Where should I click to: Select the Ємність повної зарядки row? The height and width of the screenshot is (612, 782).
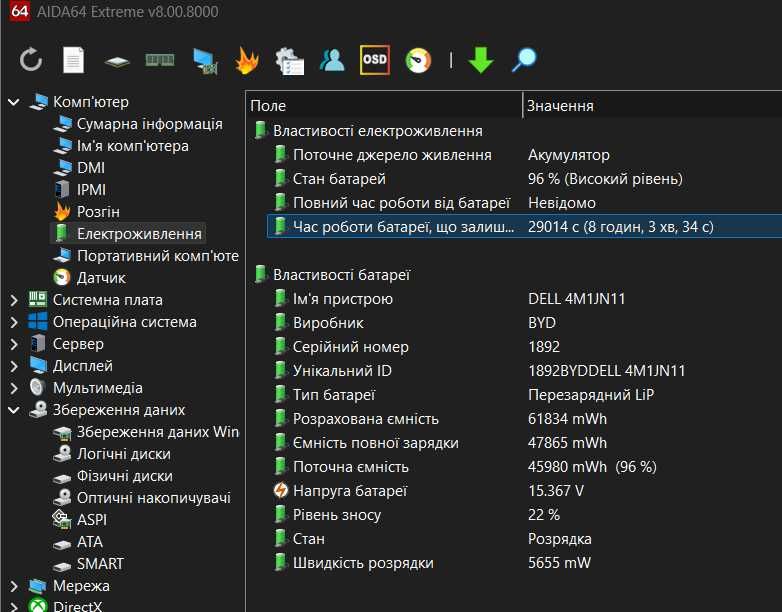point(525,443)
